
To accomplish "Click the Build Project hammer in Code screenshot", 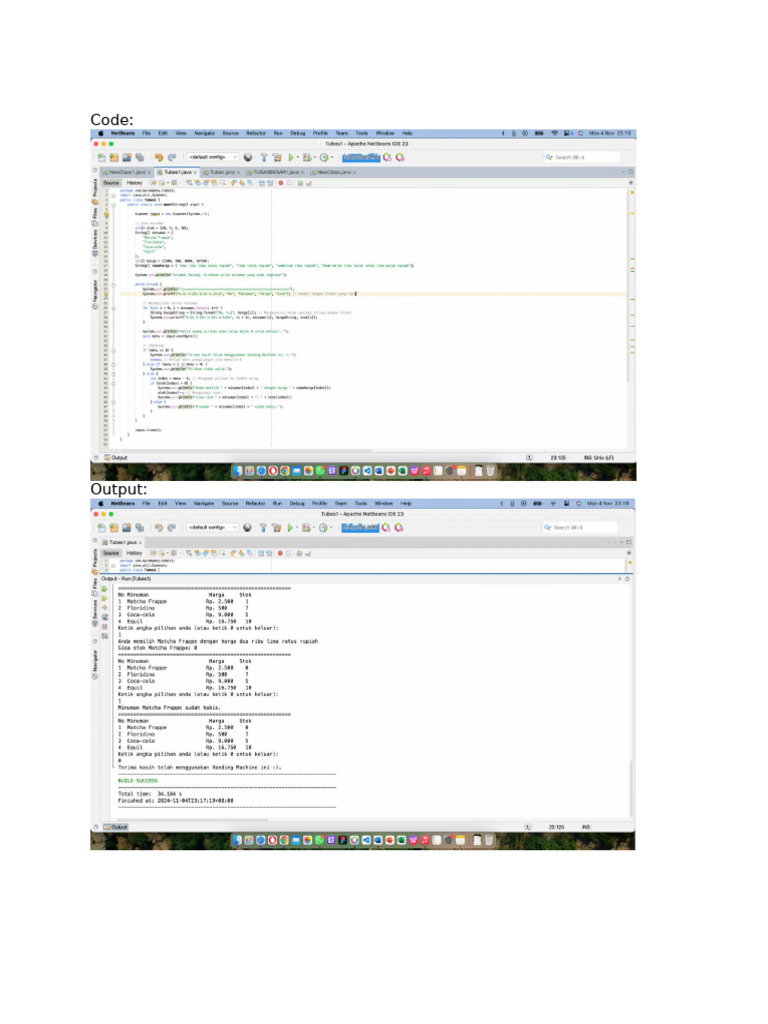I will pos(264,157).
